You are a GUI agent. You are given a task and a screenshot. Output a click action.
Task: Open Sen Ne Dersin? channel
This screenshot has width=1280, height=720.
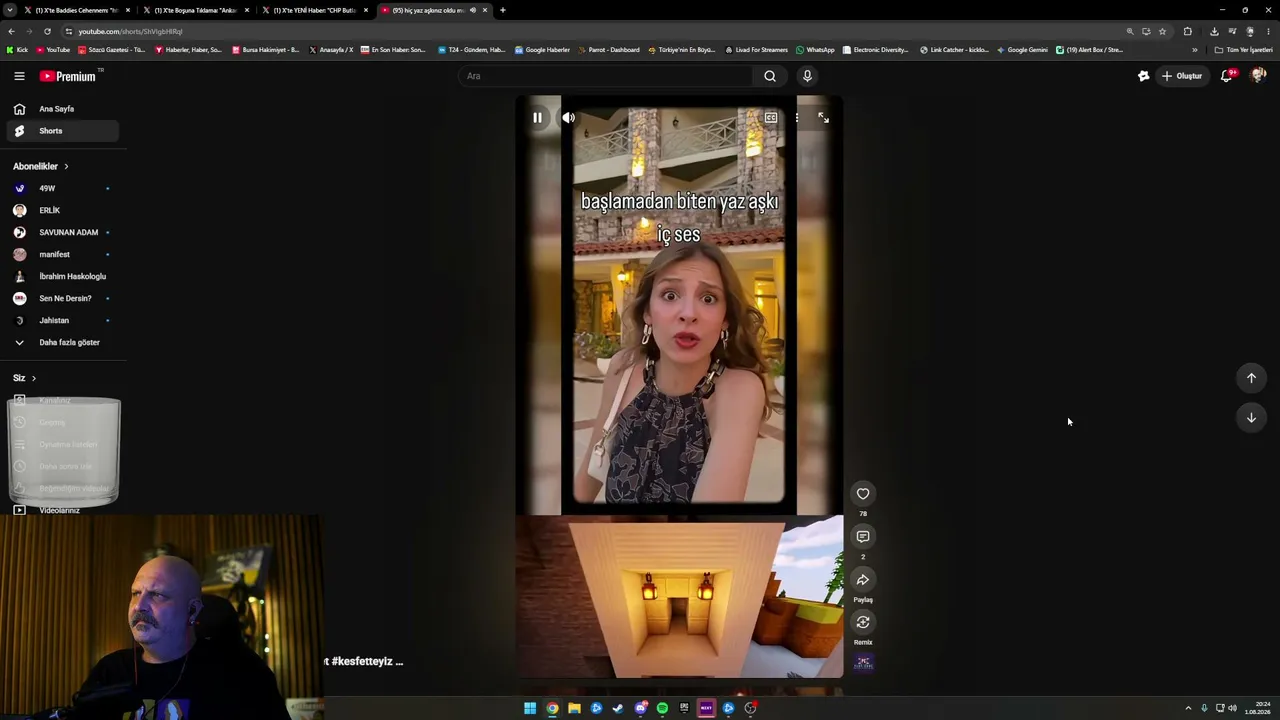pos(63,298)
